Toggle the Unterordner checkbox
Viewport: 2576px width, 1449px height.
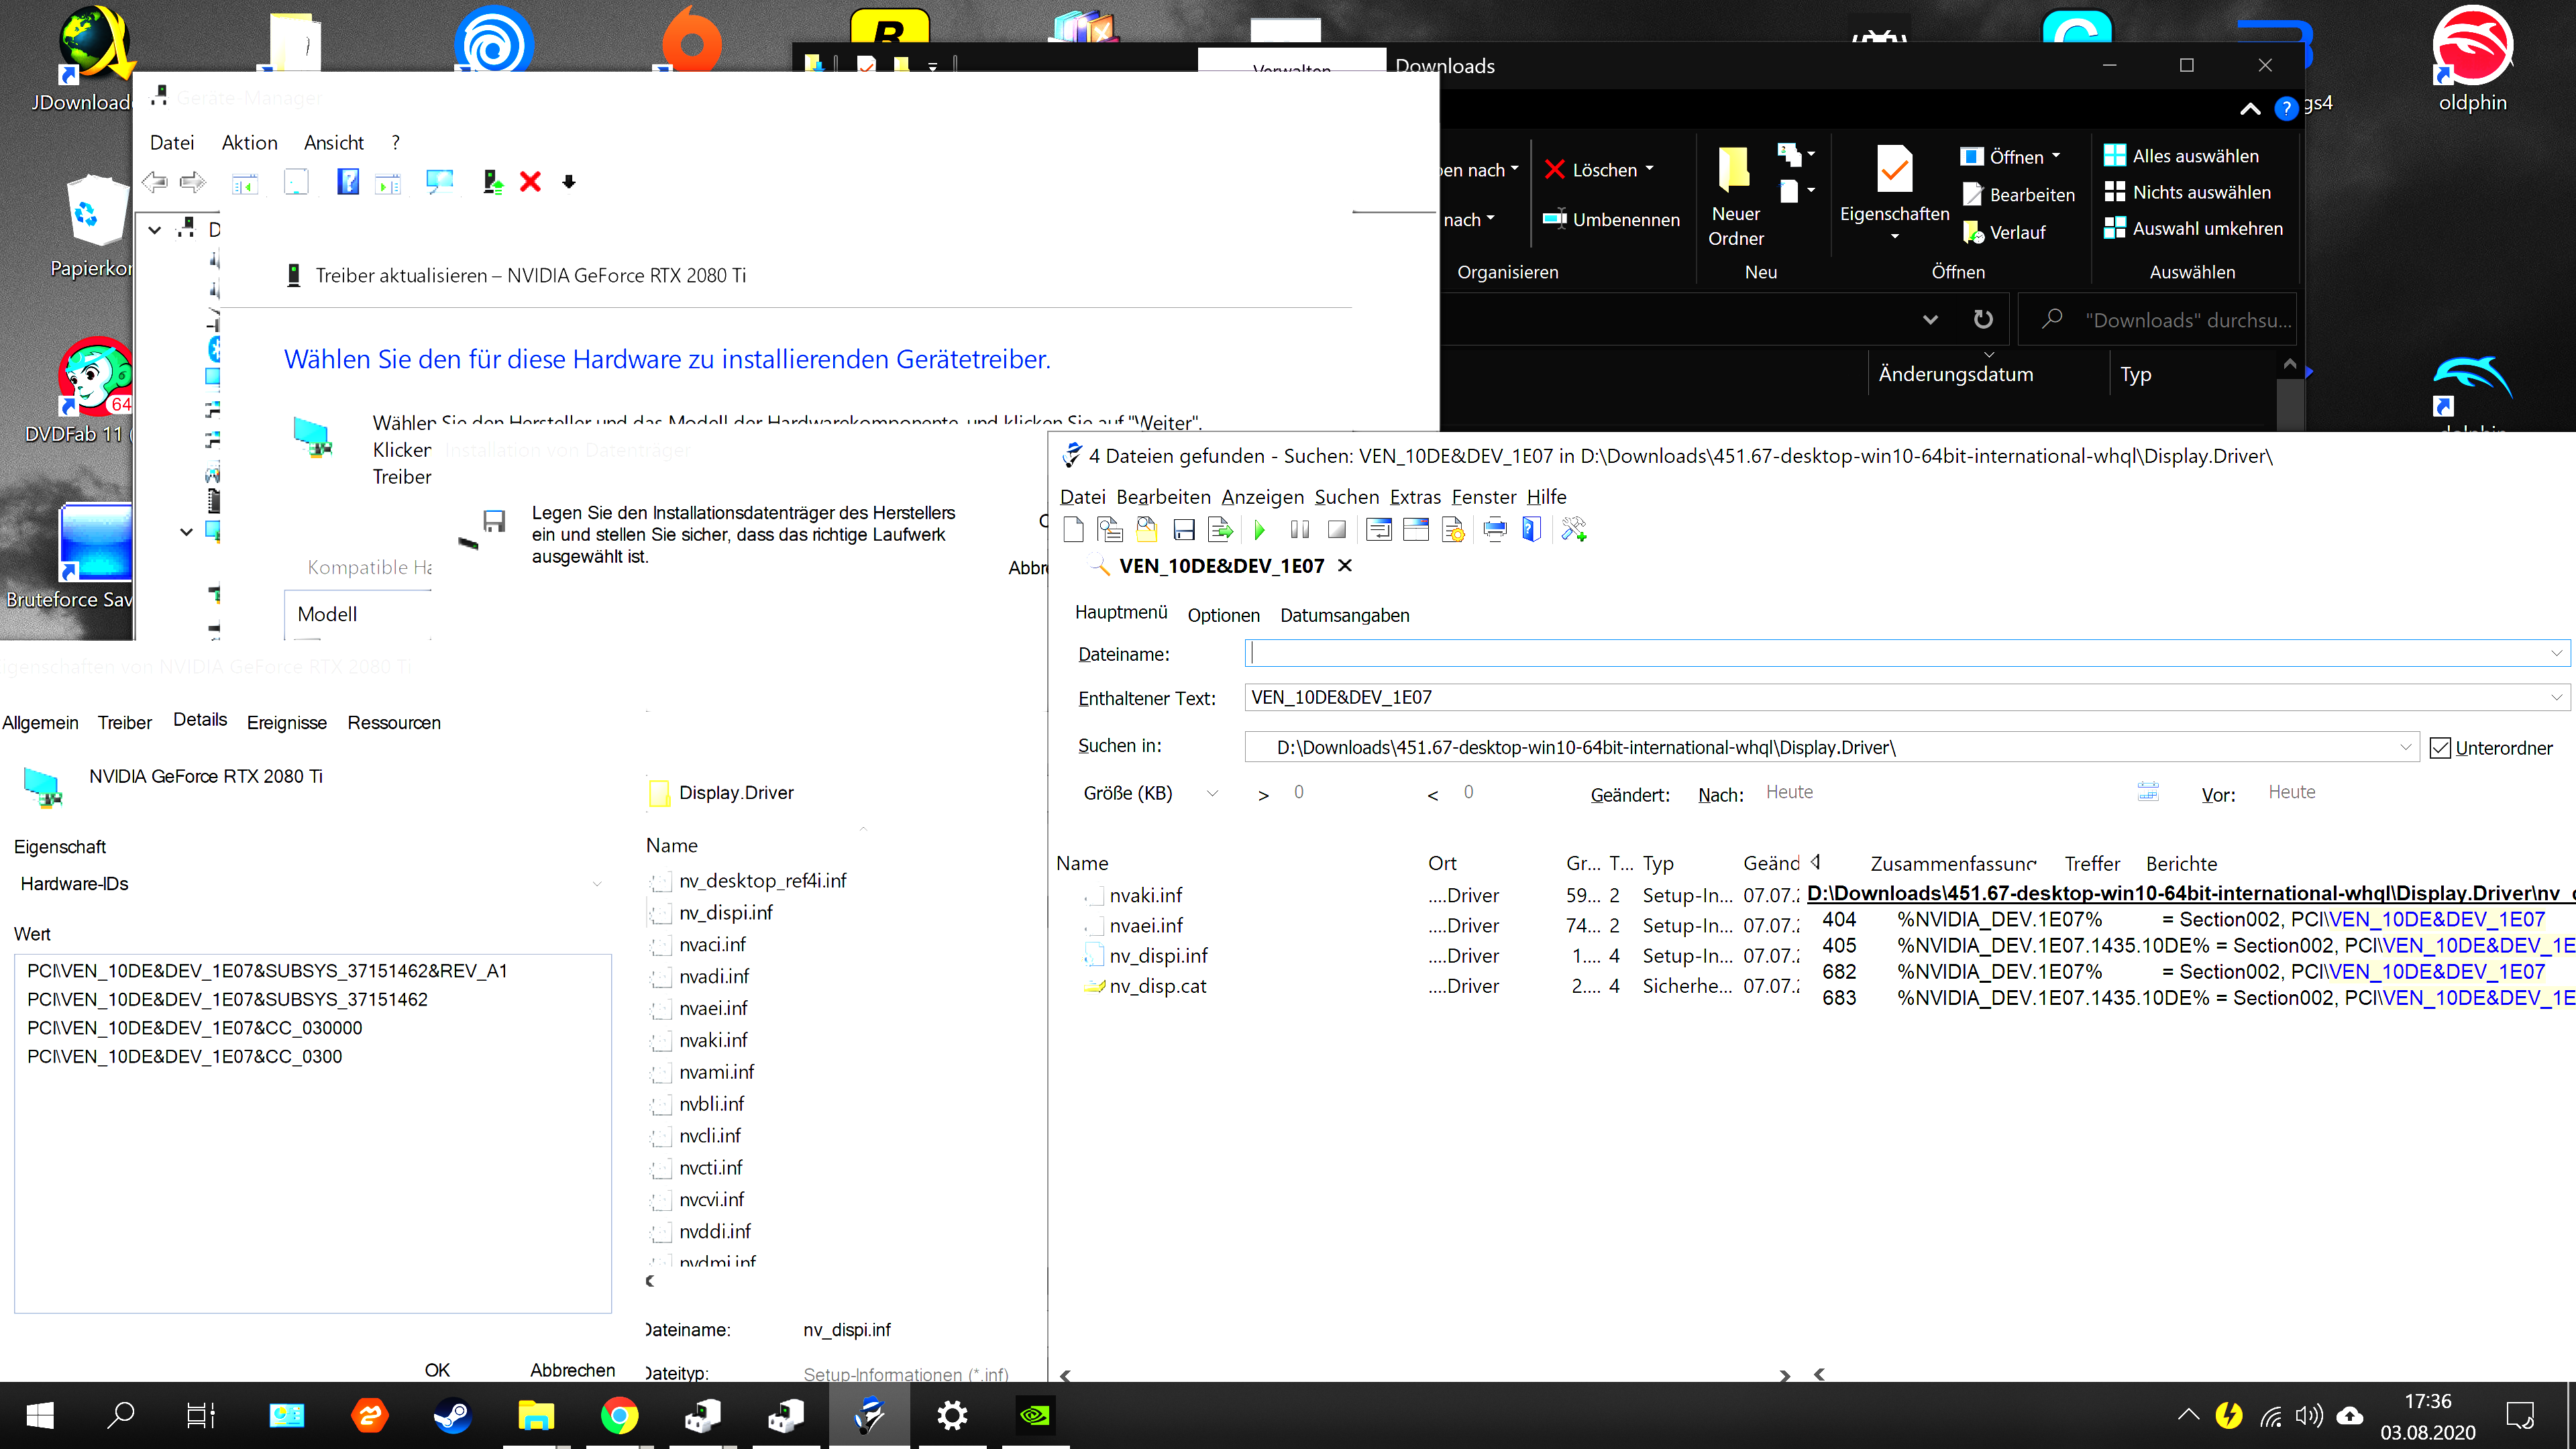pyautogui.click(x=2440, y=748)
